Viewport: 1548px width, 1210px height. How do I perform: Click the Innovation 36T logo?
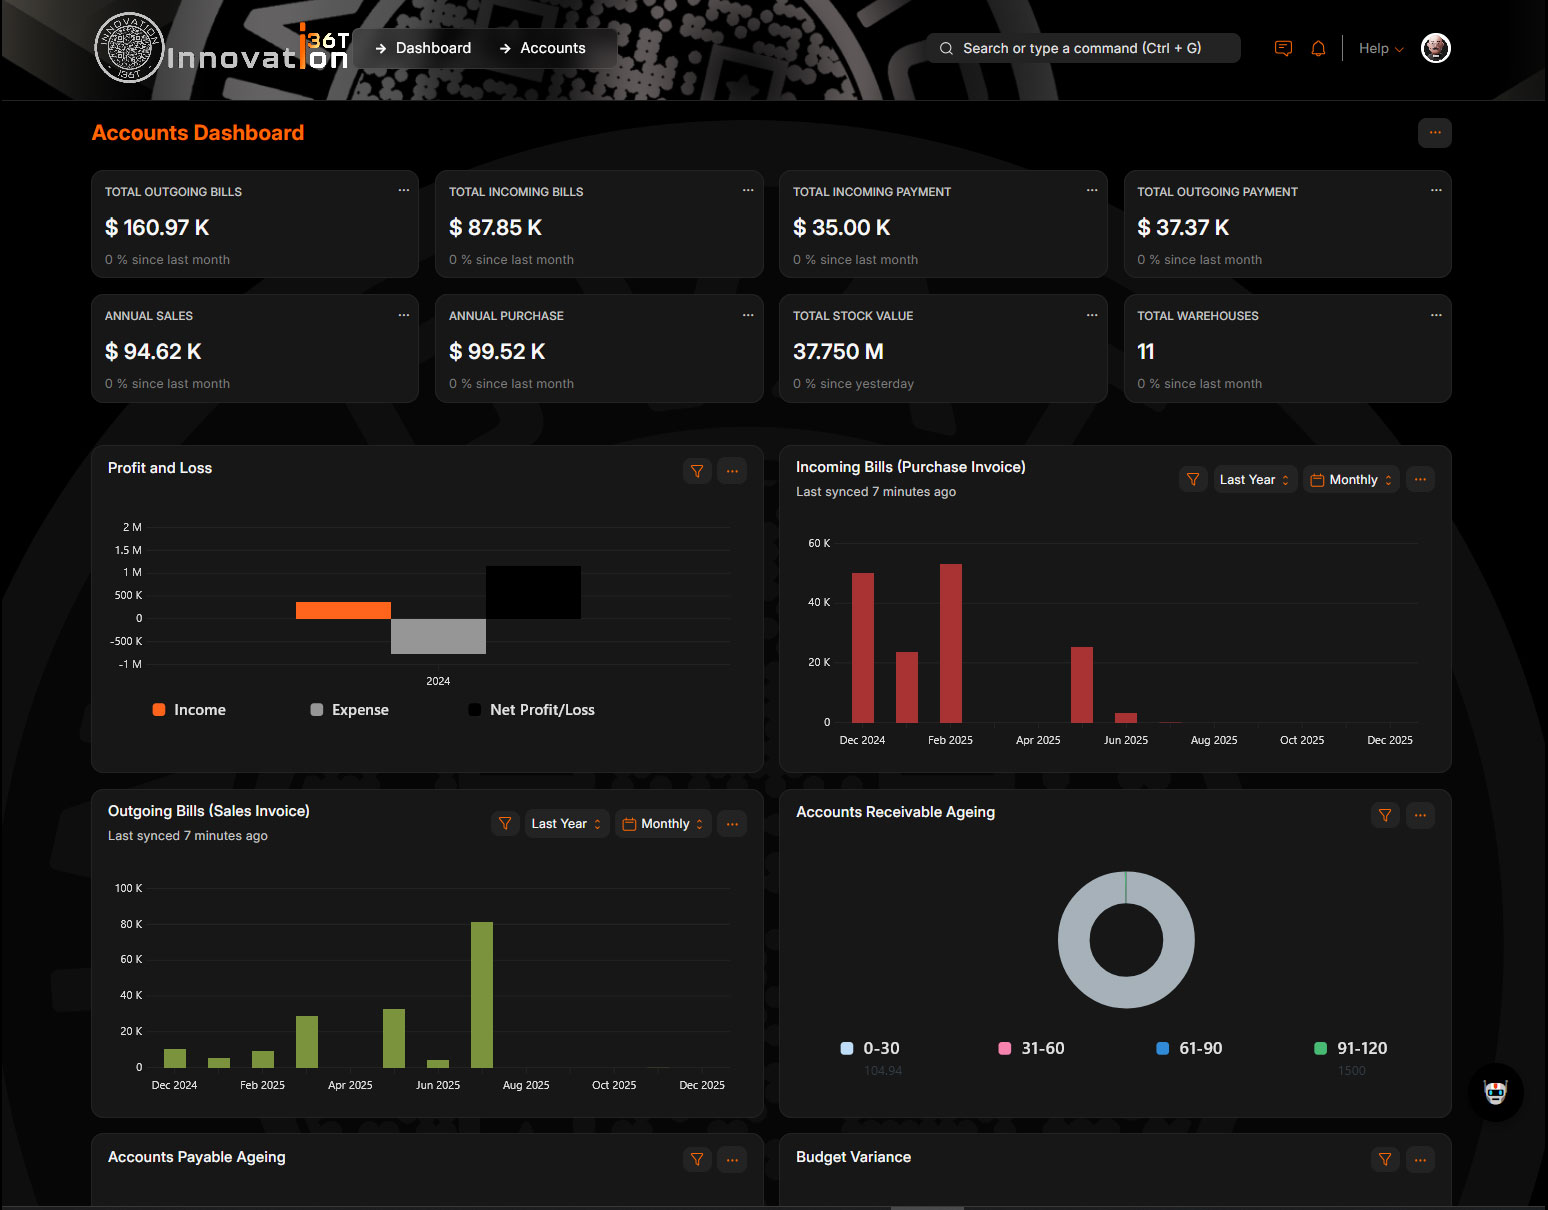[x=222, y=49]
